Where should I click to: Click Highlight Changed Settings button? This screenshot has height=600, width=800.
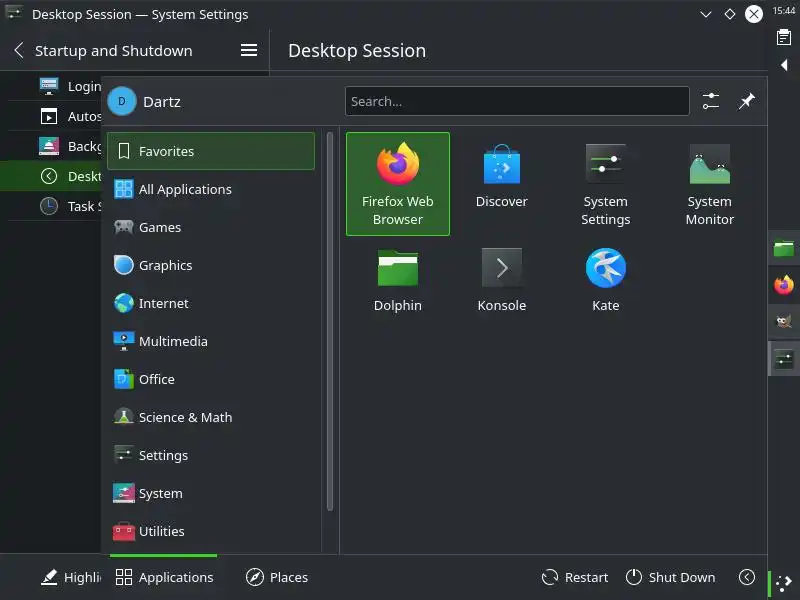click(70, 577)
